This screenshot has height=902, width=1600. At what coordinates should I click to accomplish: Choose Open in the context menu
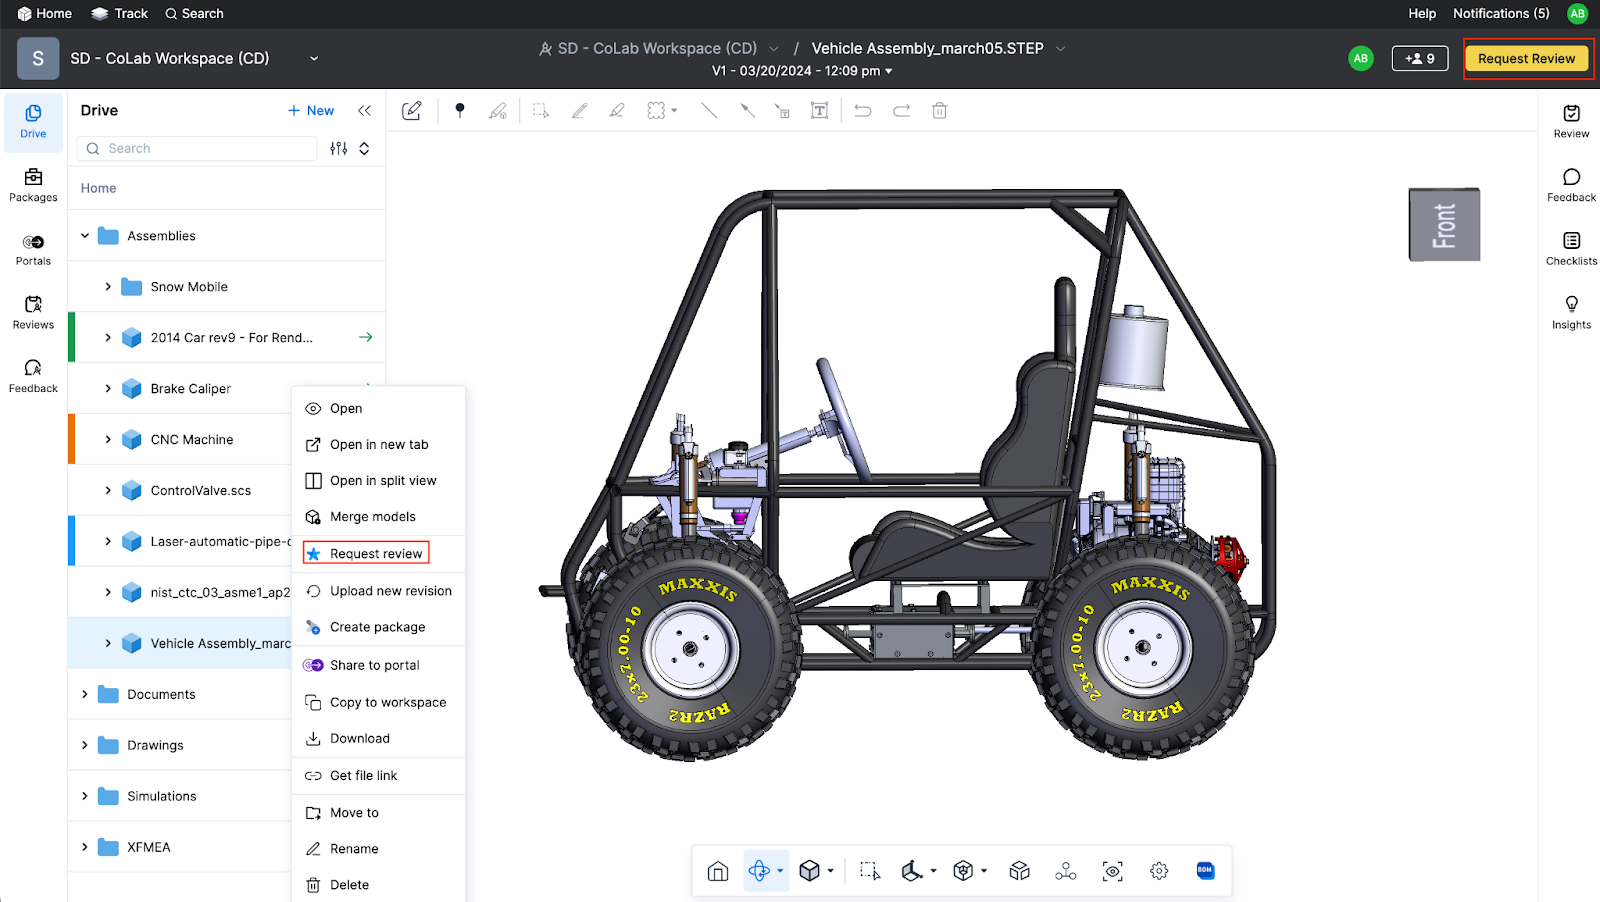coord(378,408)
